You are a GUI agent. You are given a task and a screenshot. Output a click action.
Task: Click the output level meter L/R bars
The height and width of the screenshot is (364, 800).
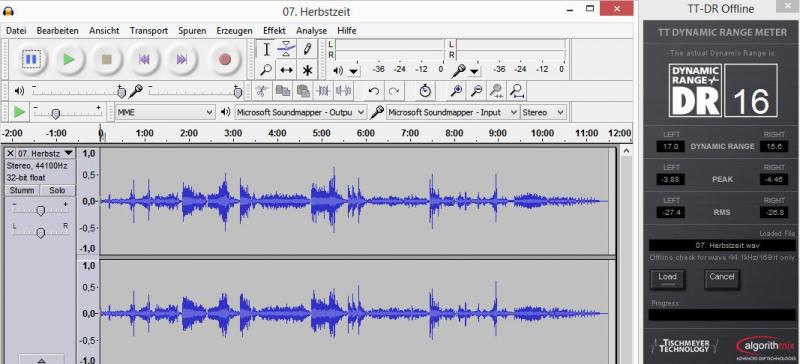[389, 50]
